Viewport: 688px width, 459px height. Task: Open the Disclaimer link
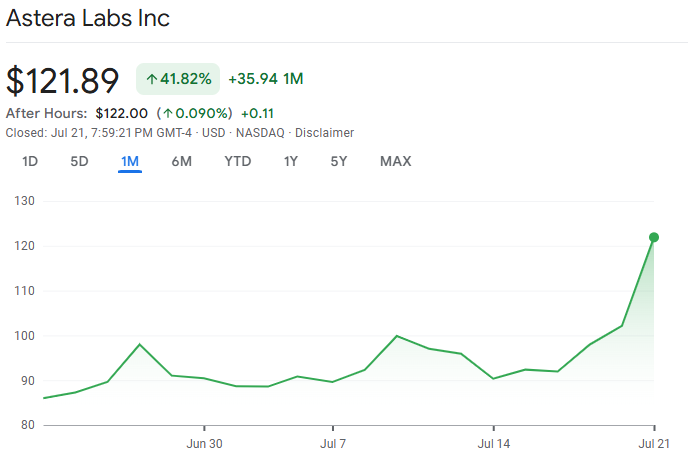click(324, 133)
